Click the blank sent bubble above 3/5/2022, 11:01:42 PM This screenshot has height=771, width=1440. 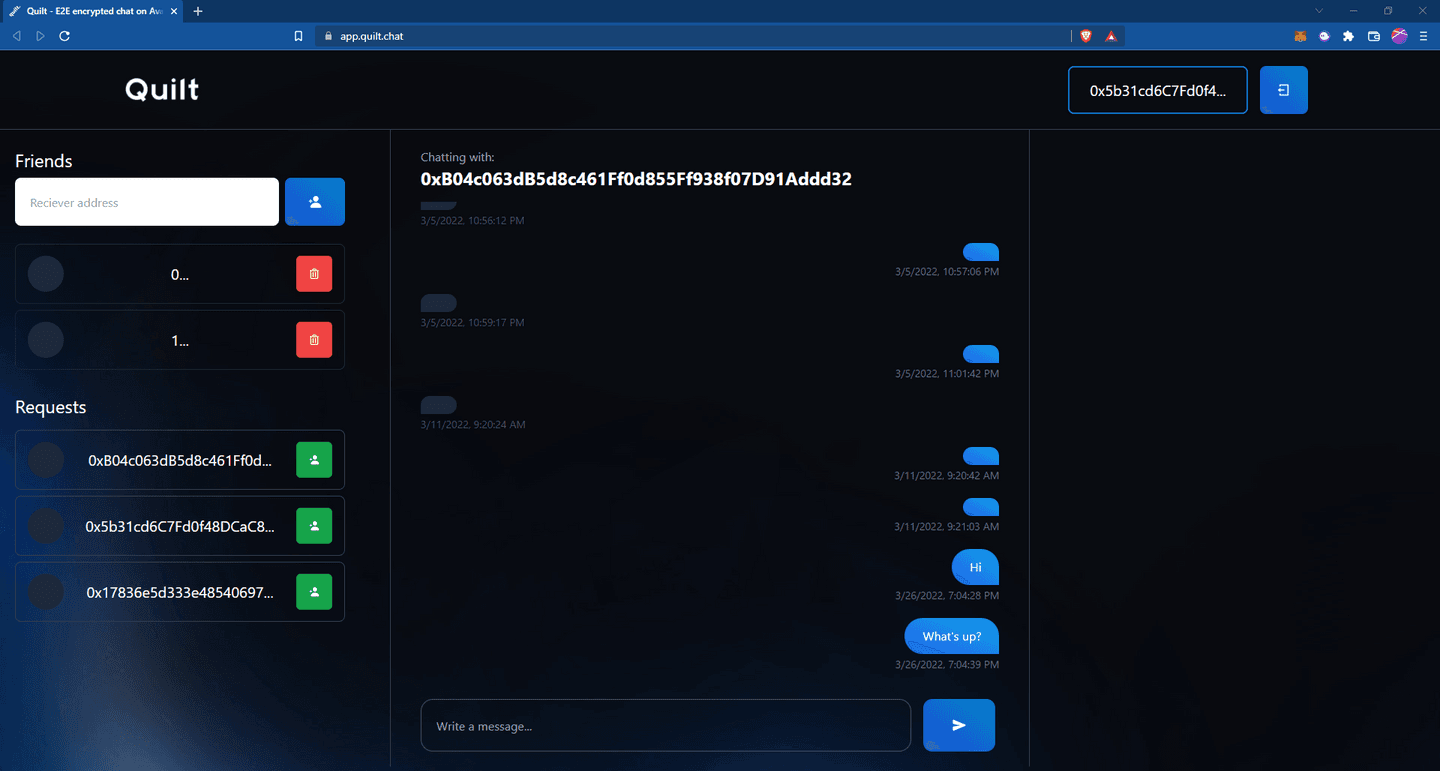click(x=981, y=354)
